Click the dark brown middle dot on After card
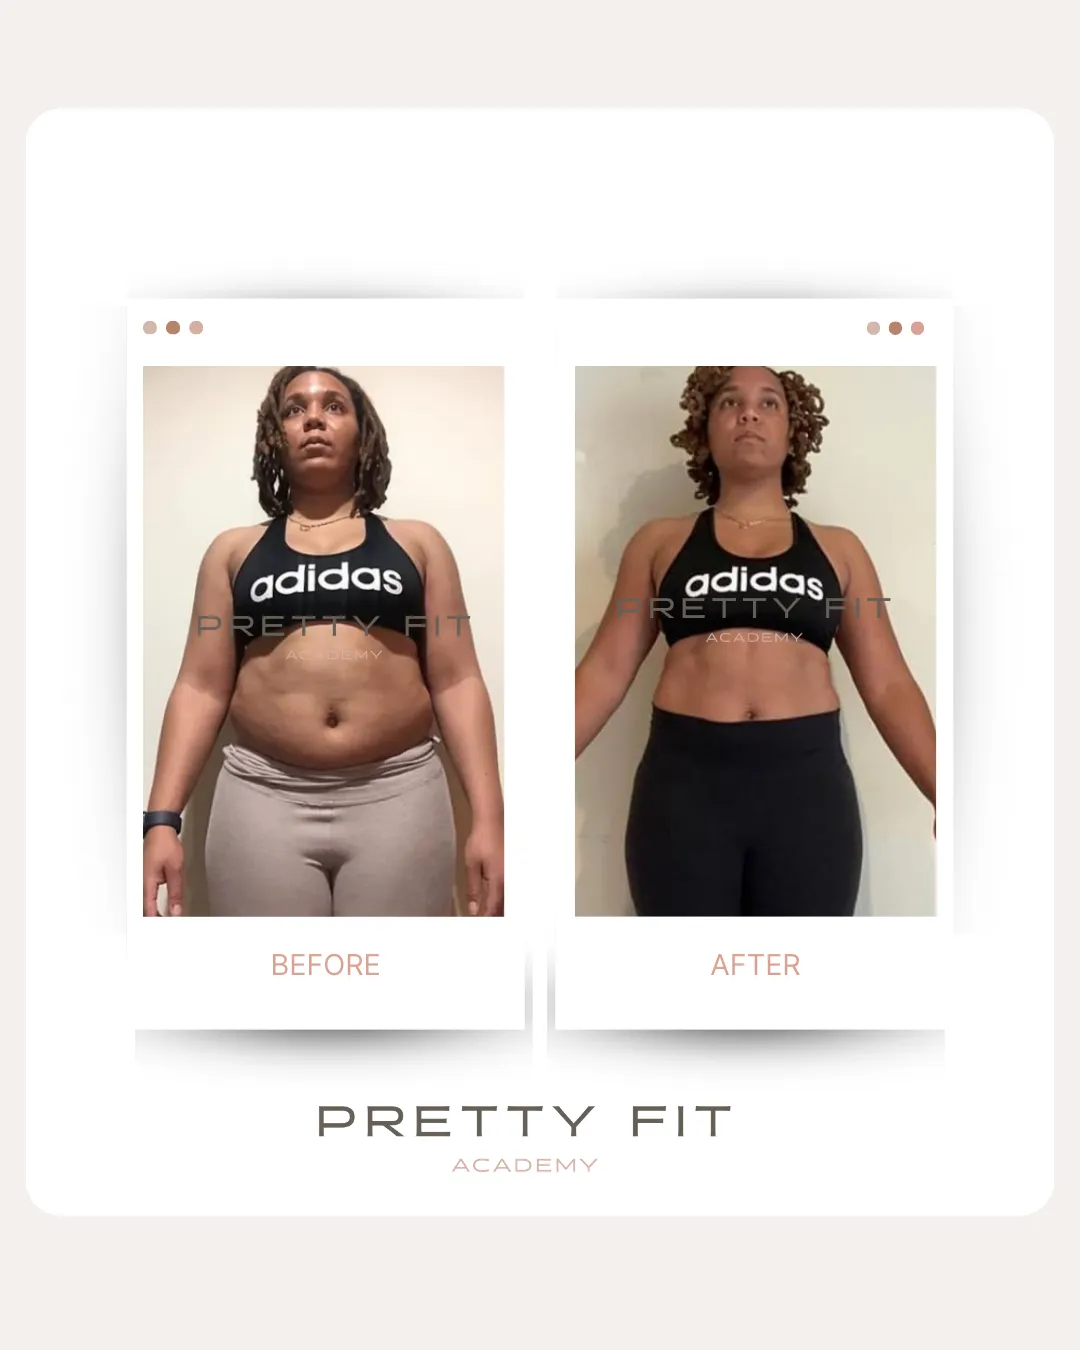 click(895, 328)
